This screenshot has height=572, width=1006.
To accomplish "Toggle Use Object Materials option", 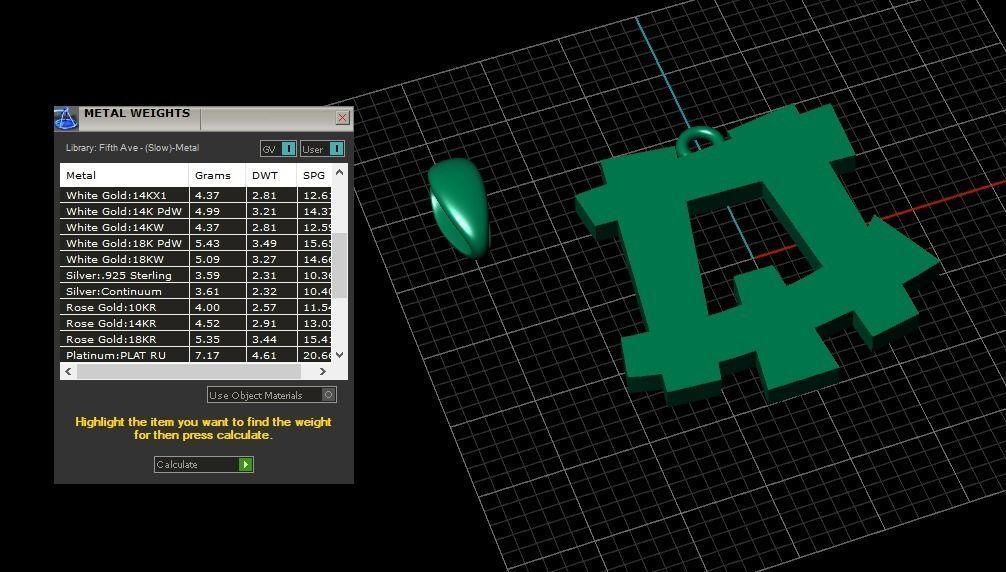I will point(271,395).
